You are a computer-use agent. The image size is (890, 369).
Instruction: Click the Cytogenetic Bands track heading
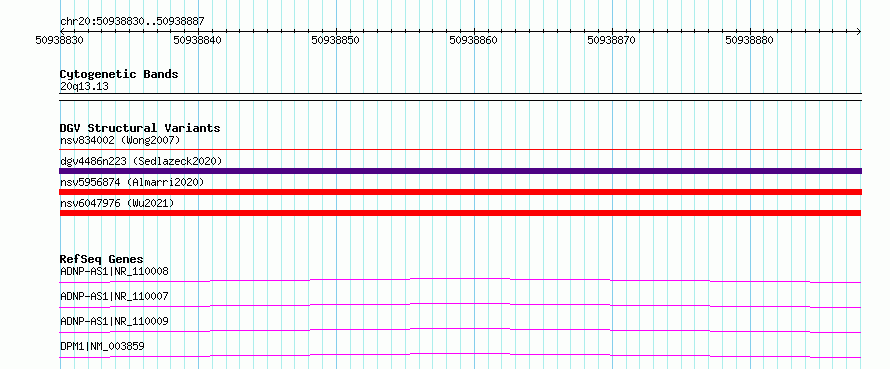click(119, 74)
